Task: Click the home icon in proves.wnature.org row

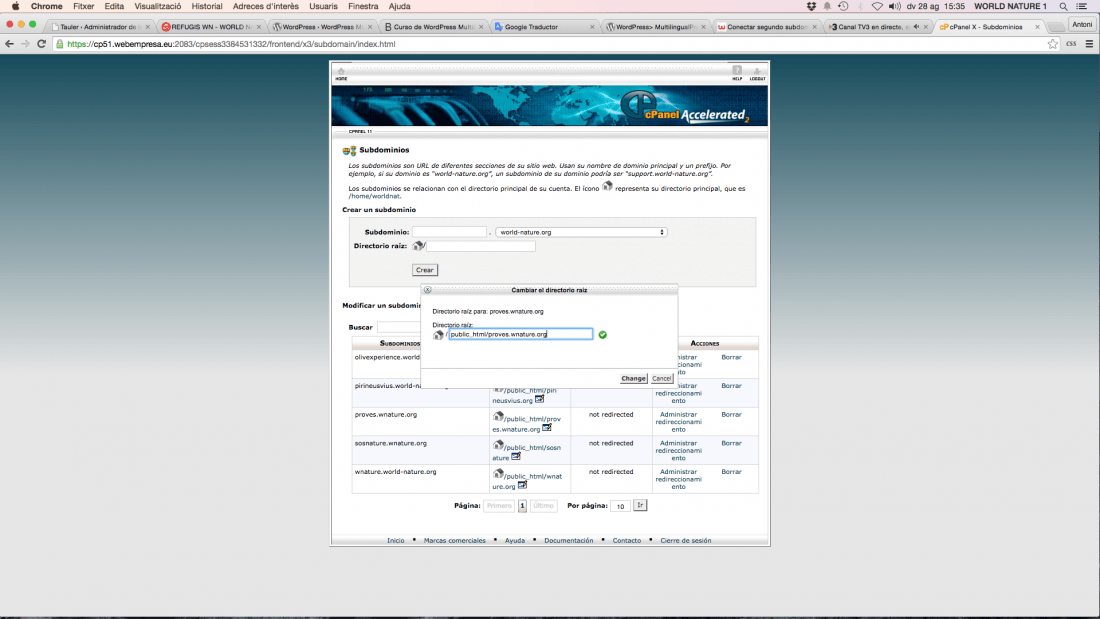Action: [498, 416]
